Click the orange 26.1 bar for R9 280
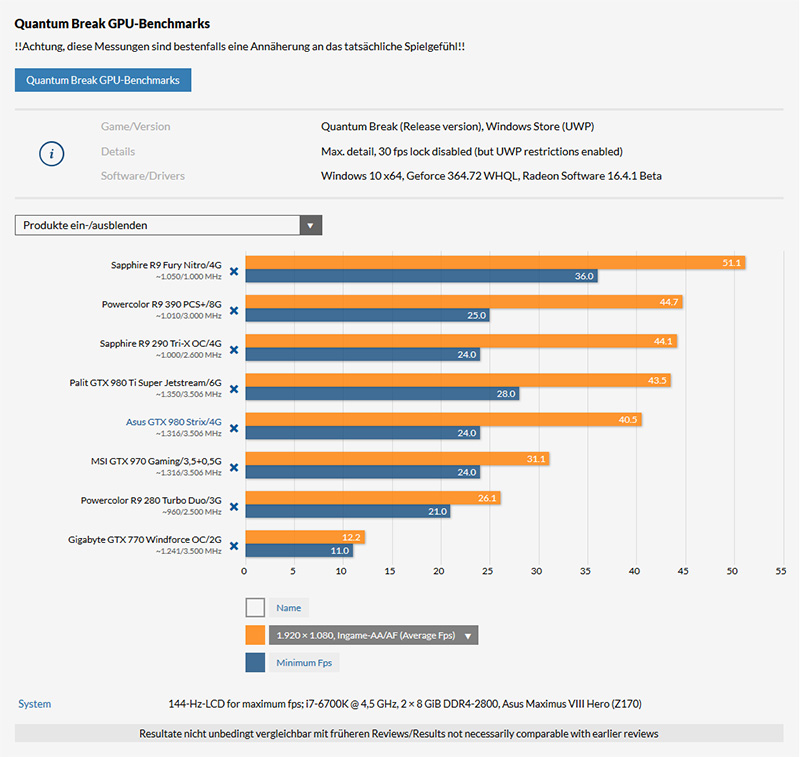The width and height of the screenshot is (800, 757). pyautogui.click(x=373, y=498)
